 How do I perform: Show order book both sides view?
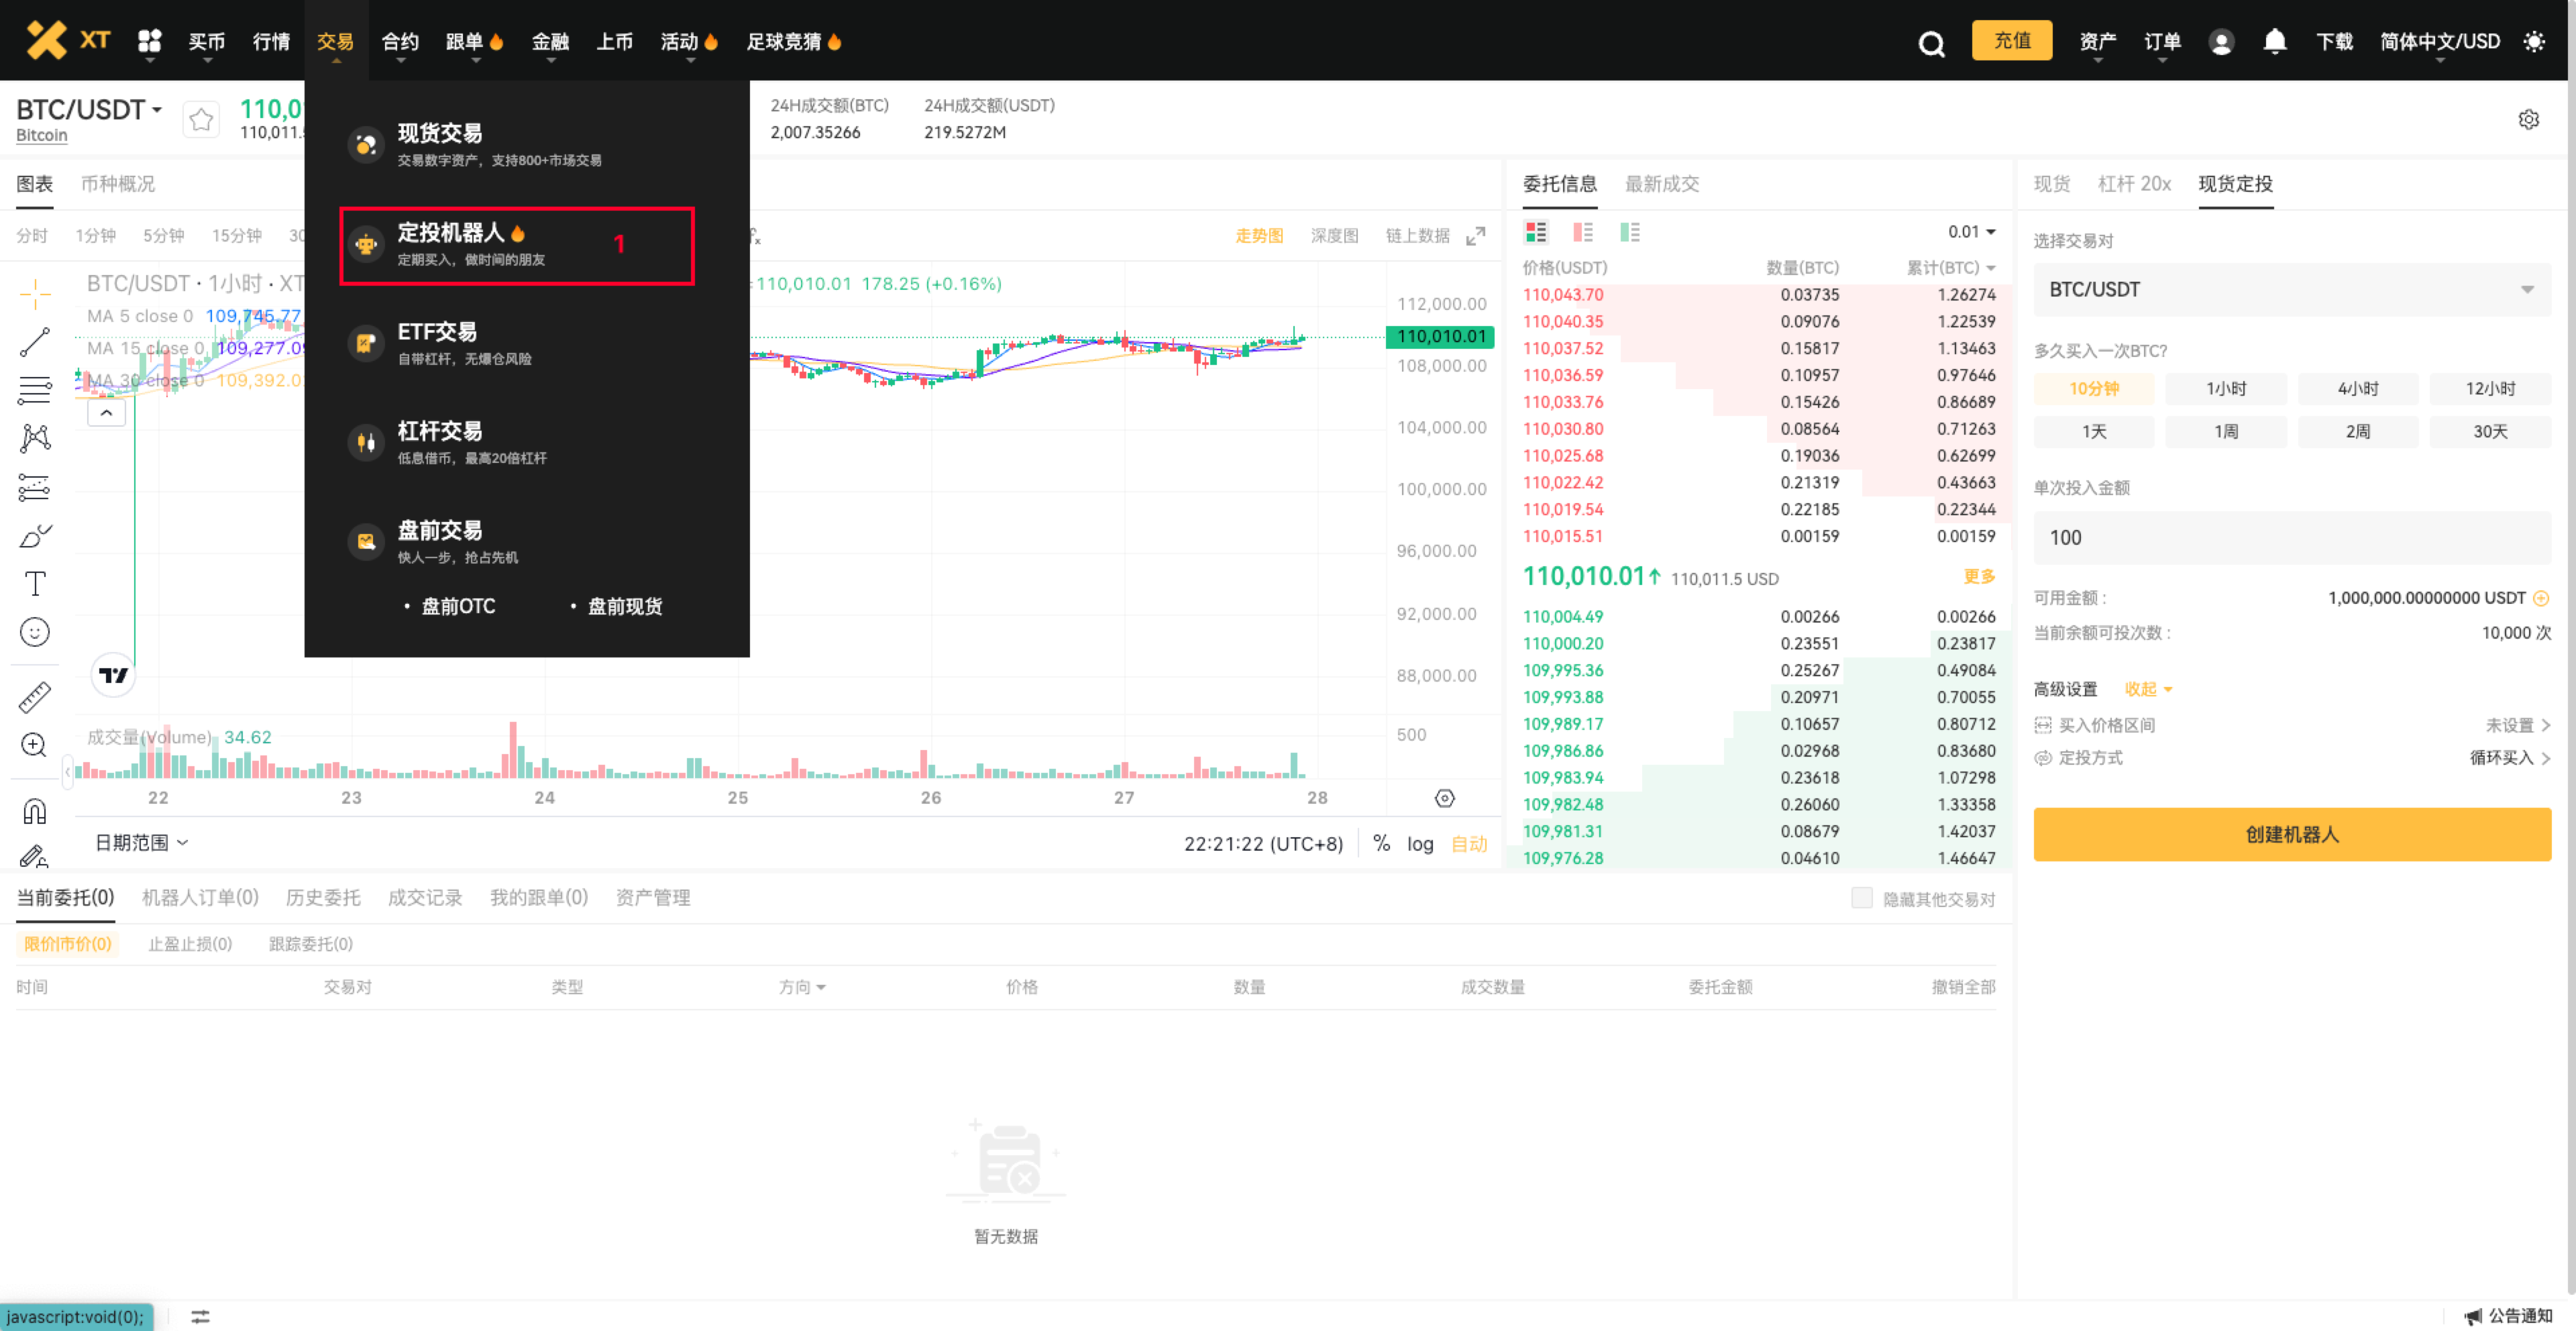click(x=1535, y=232)
